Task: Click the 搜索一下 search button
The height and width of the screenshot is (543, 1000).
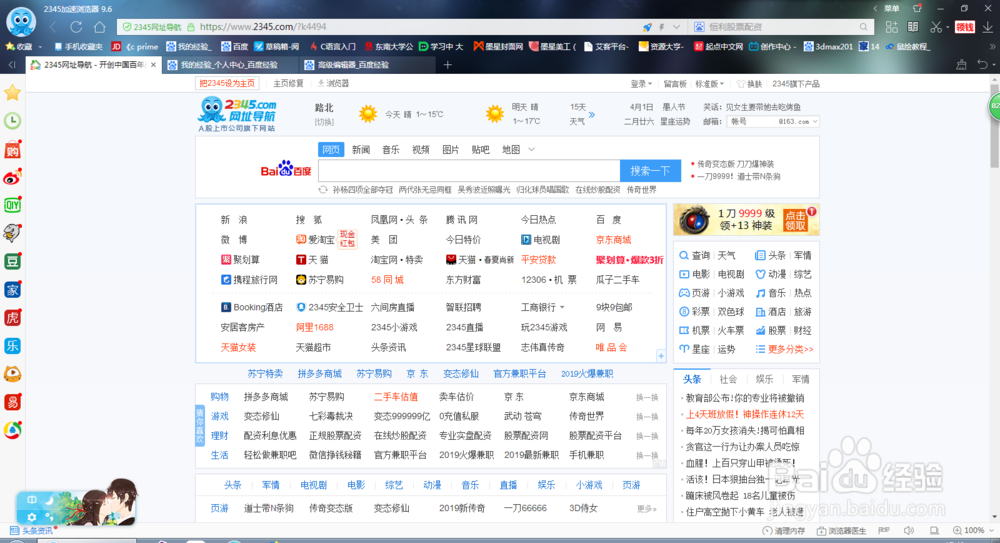Action: [650, 170]
